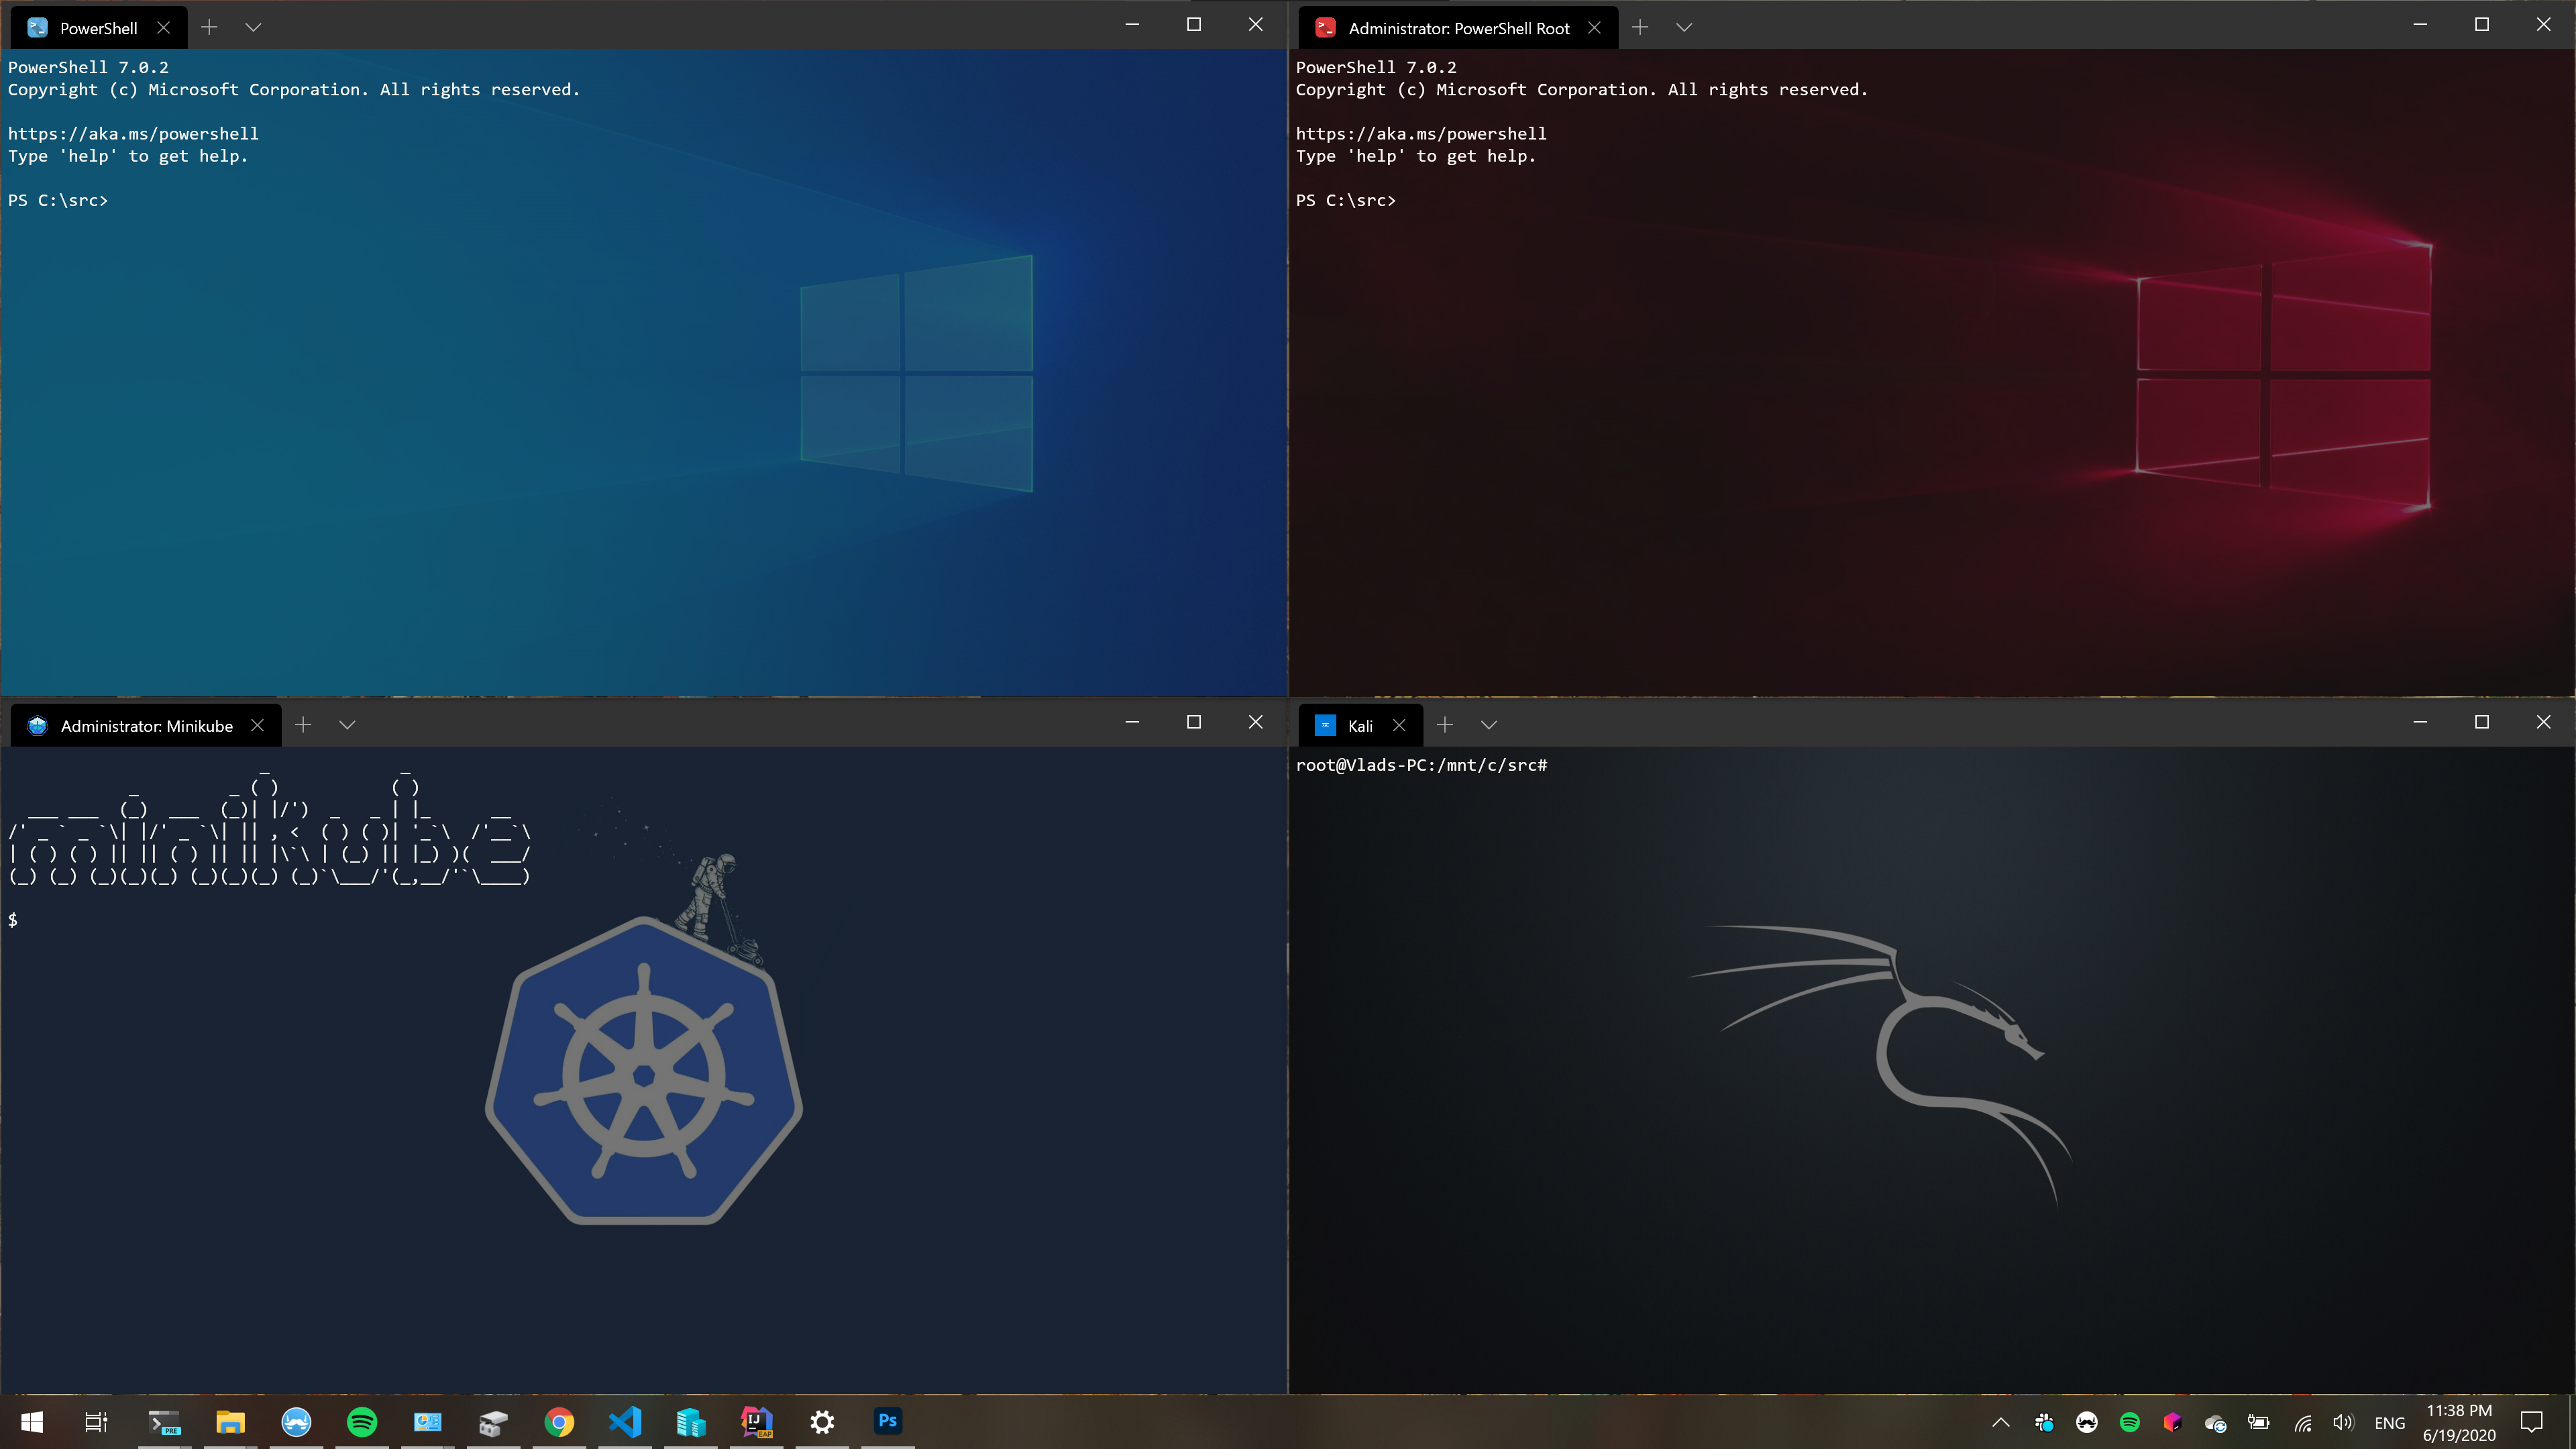Open Google Chrome from taskbar
Viewport: 2576px width, 1449px height.
click(559, 1422)
